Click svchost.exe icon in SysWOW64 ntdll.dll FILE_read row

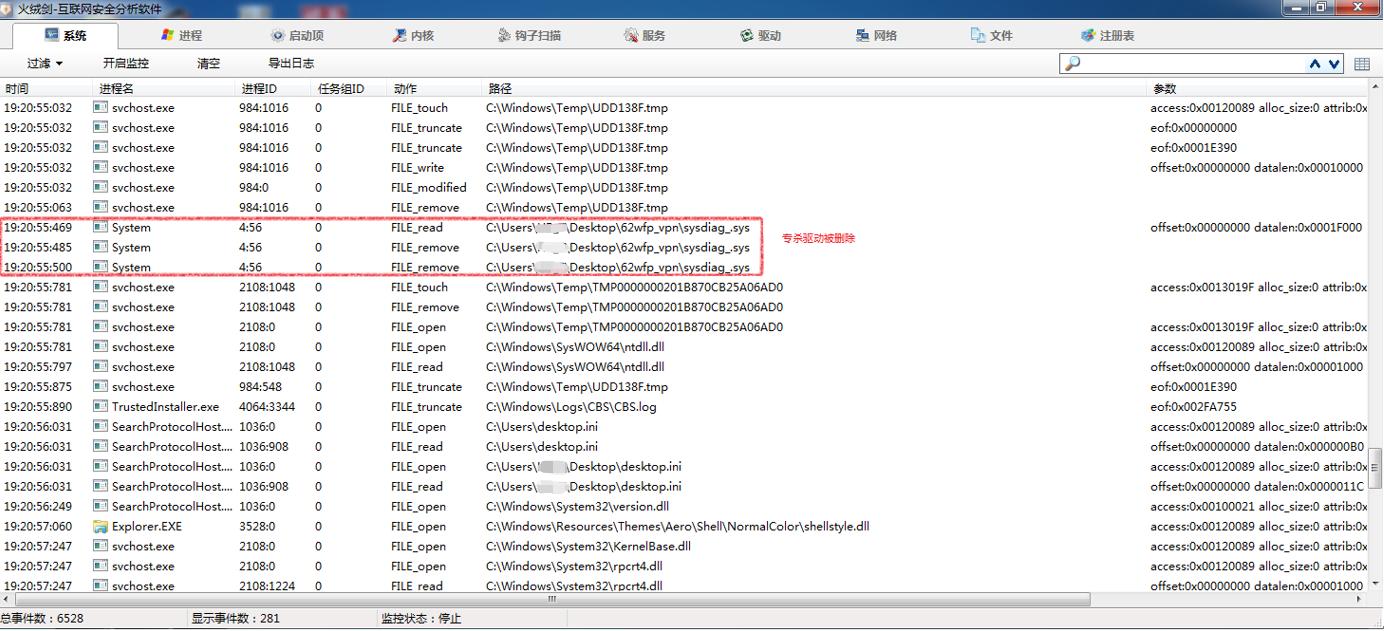coord(100,367)
